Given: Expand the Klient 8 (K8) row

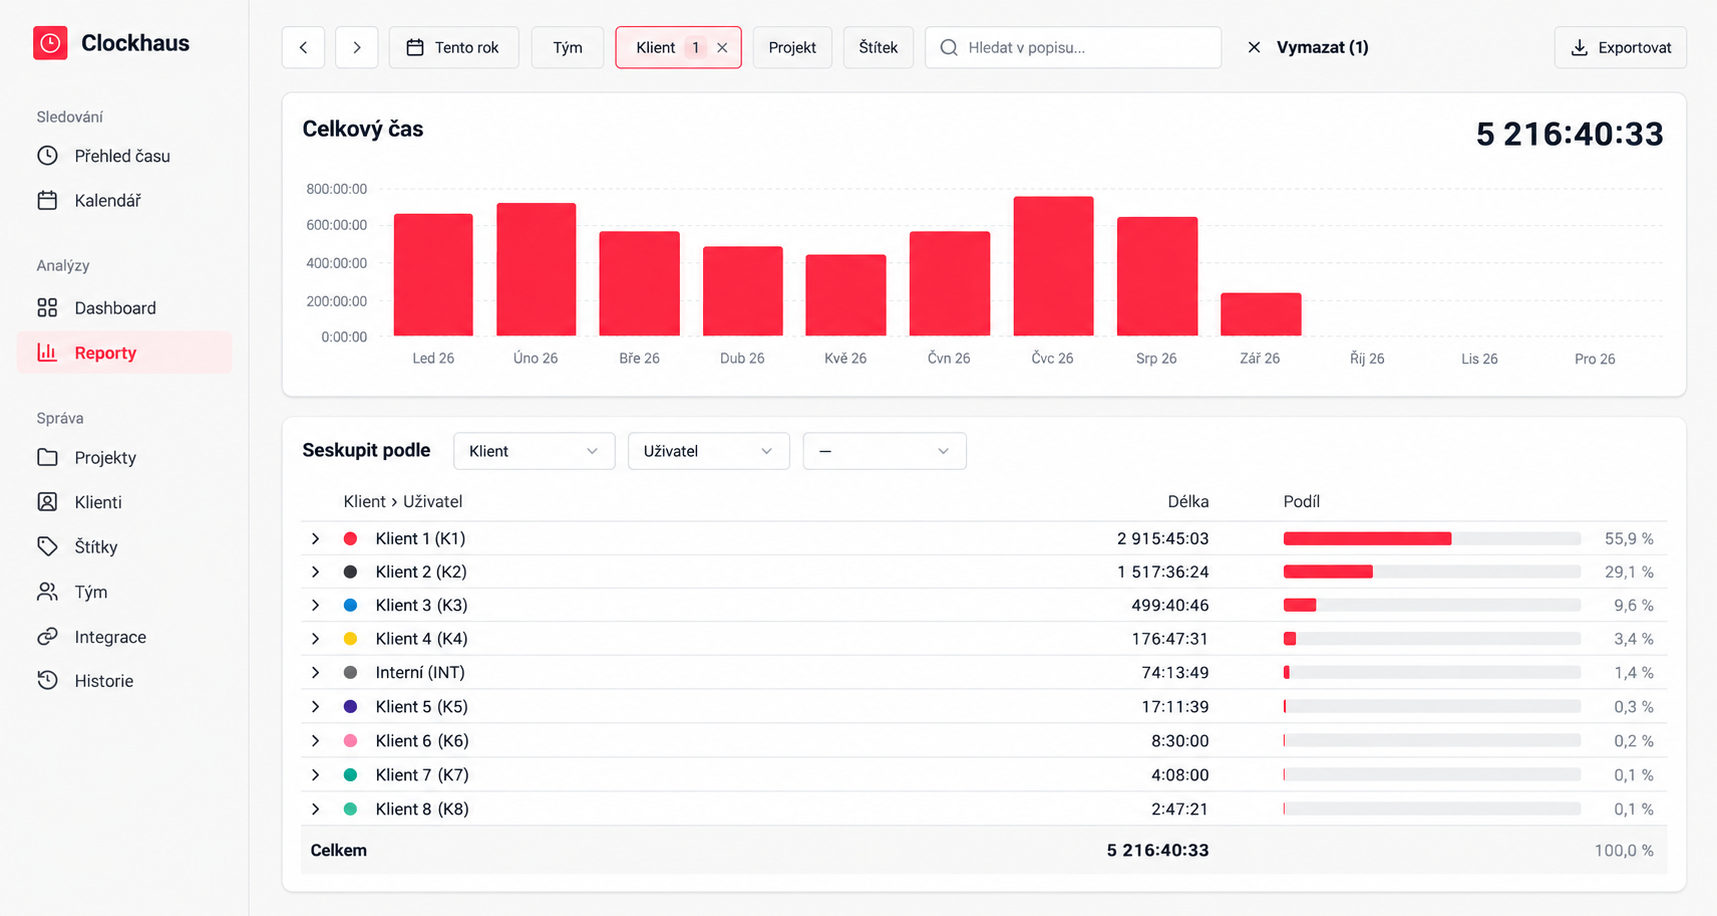Looking at the screenshot, I should pyautogui.click(x=316, y=809).
